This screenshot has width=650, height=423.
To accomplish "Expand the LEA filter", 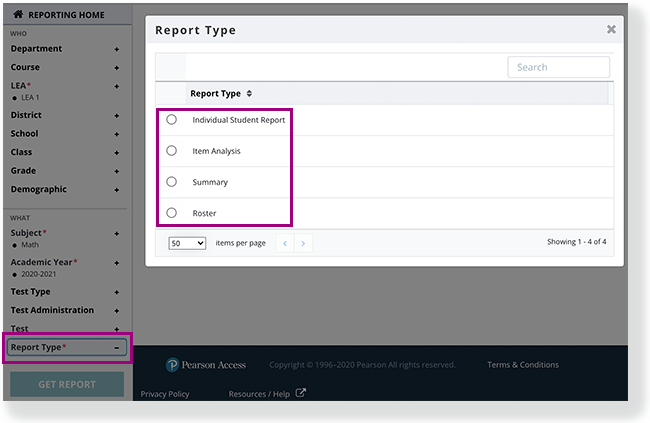I will 116,86.
